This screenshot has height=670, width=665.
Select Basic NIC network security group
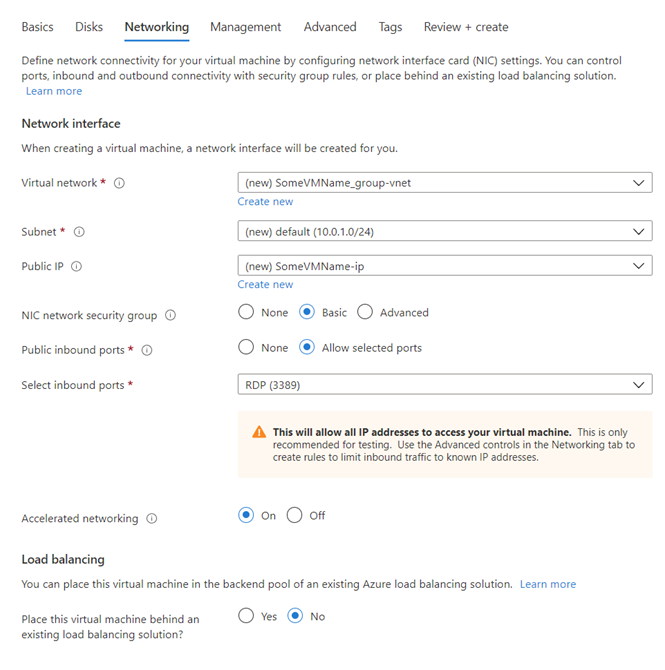[307, 312]
